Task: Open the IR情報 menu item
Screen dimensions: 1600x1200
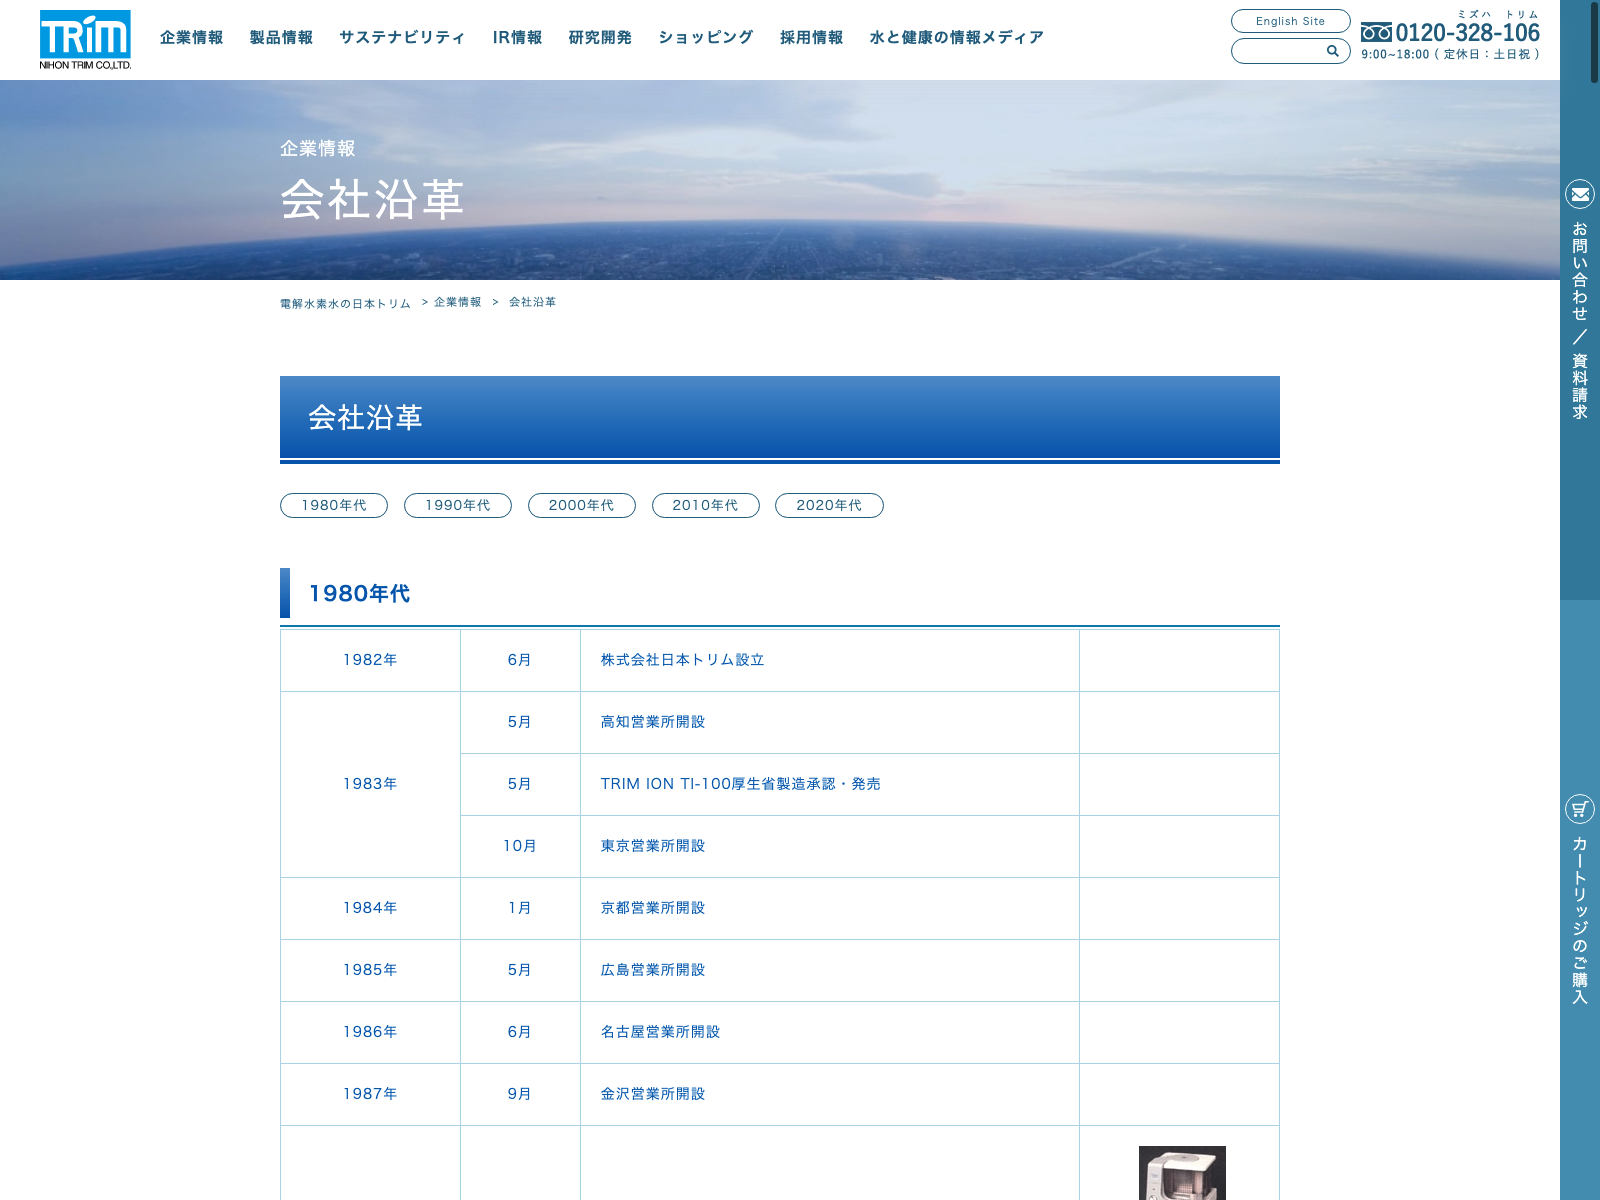Action: click(x=517, y=38)
